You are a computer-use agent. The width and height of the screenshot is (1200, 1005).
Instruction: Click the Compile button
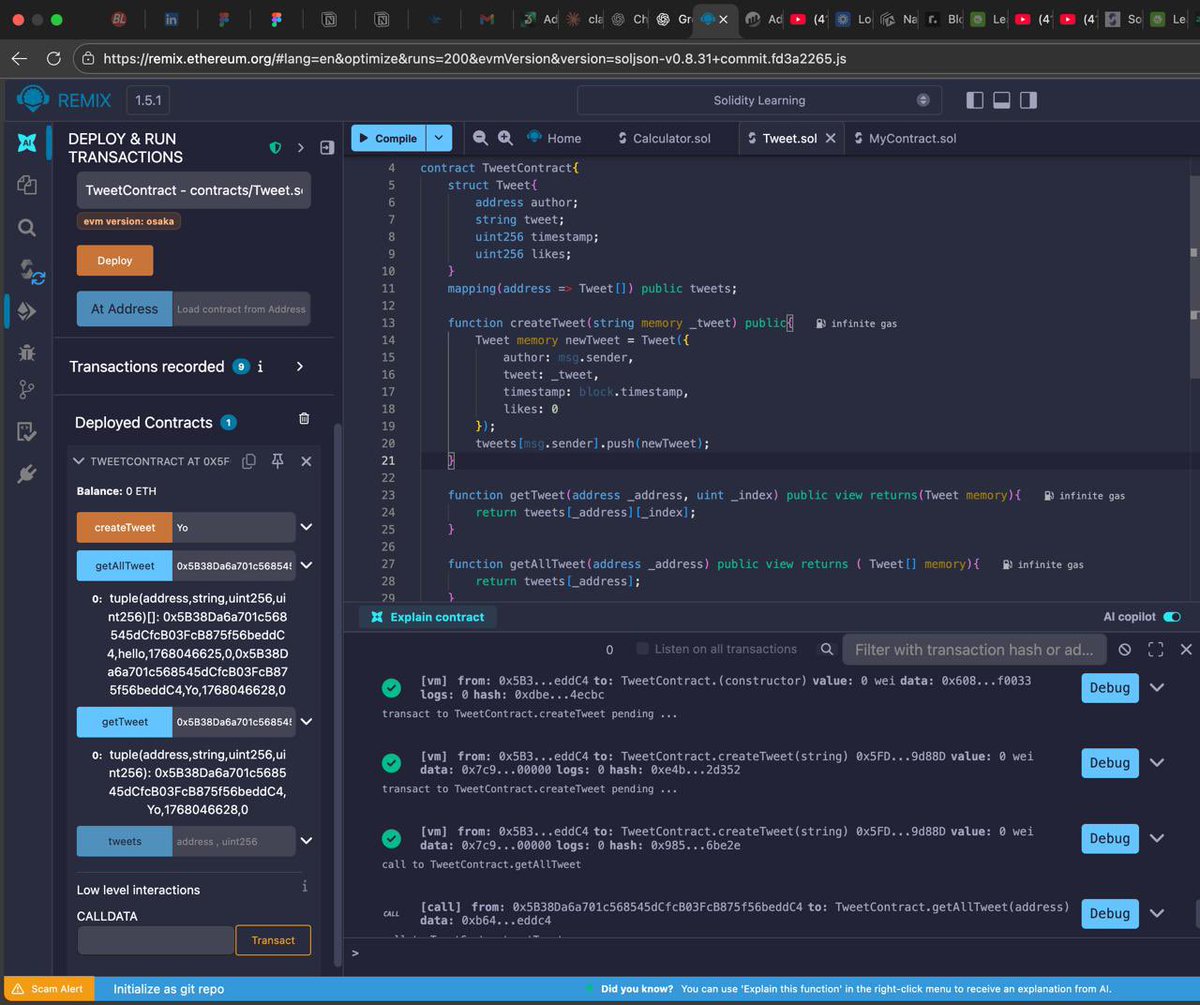(x=388, y=138)
